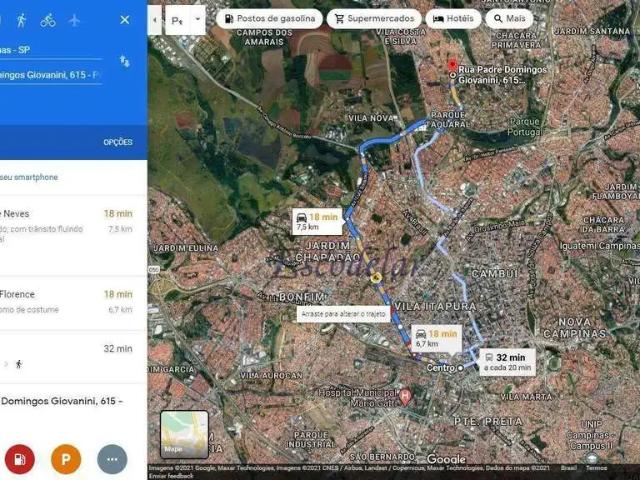Click the NOVA CAMPINAS neighborhood label

[575, 328]
